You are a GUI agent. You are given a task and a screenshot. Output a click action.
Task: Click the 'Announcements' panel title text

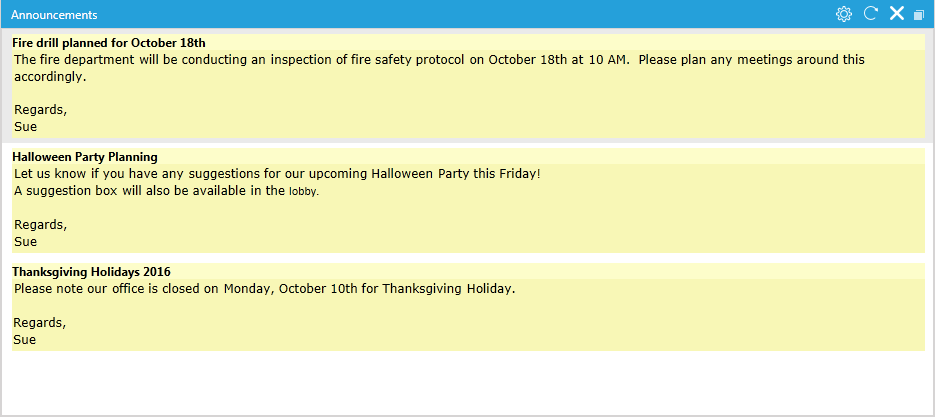click(x=54, y=15)
